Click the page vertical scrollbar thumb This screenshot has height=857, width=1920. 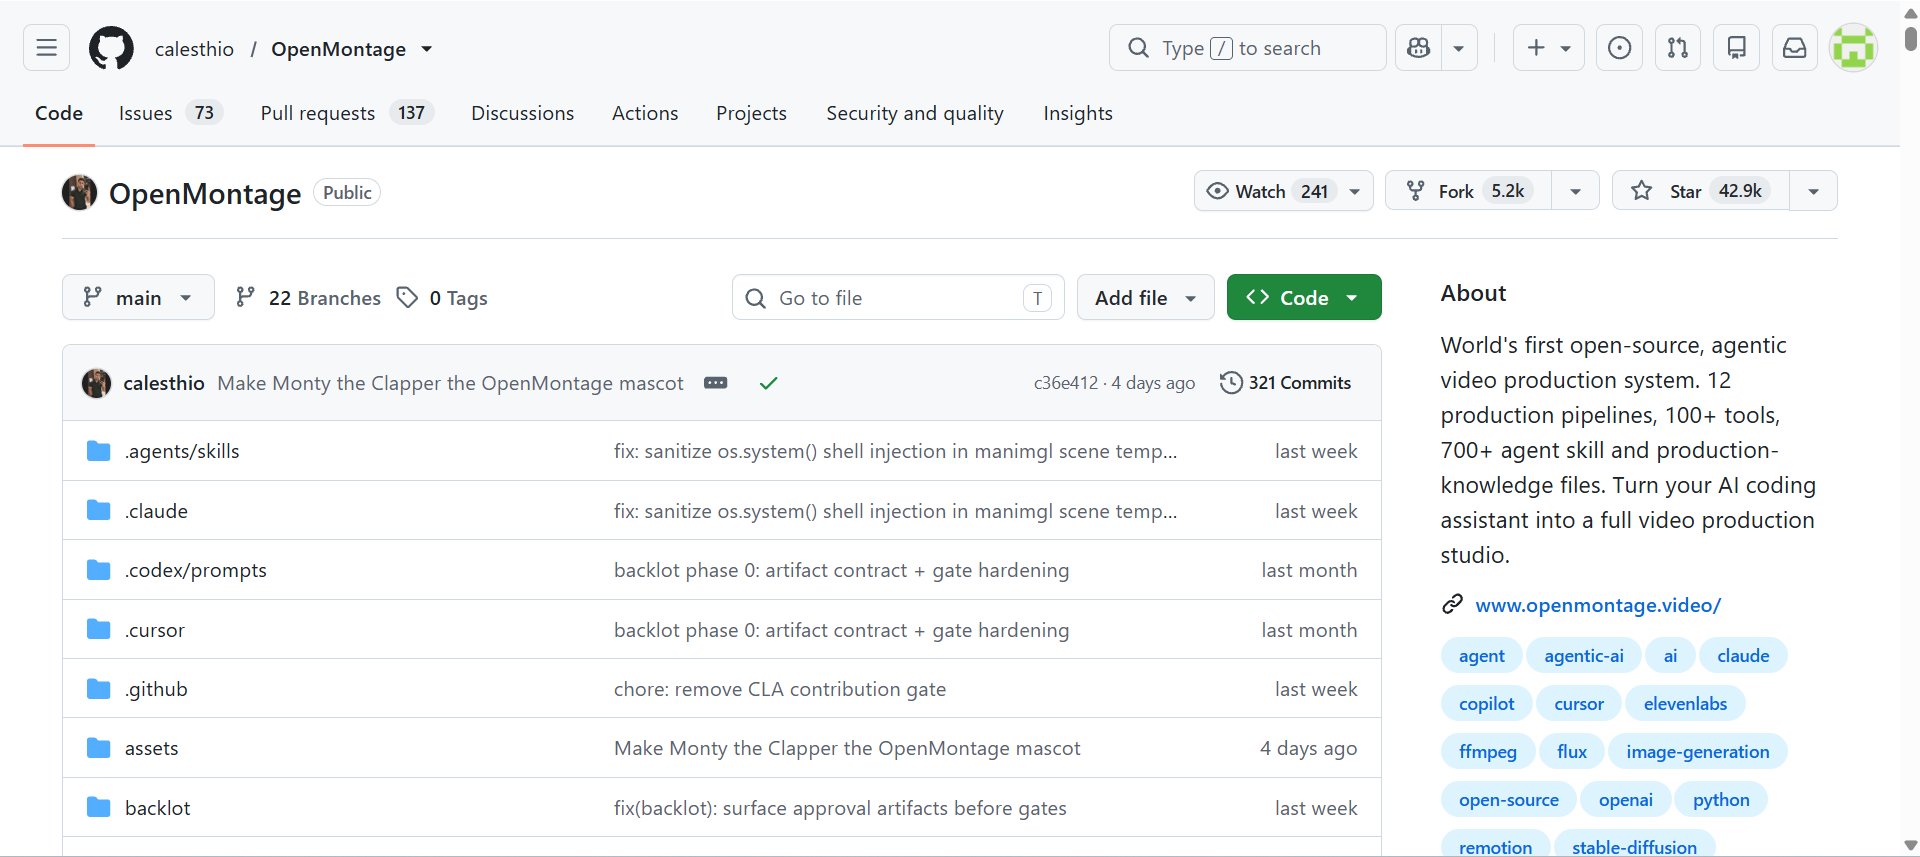tap(1911, 37)
